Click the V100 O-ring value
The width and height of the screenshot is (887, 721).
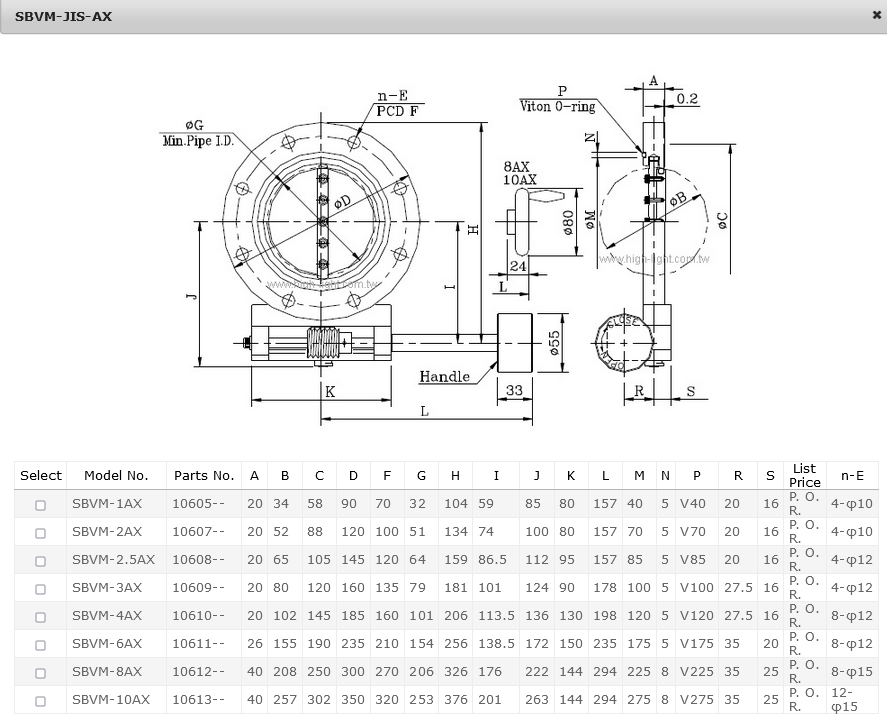pos(697,588)
